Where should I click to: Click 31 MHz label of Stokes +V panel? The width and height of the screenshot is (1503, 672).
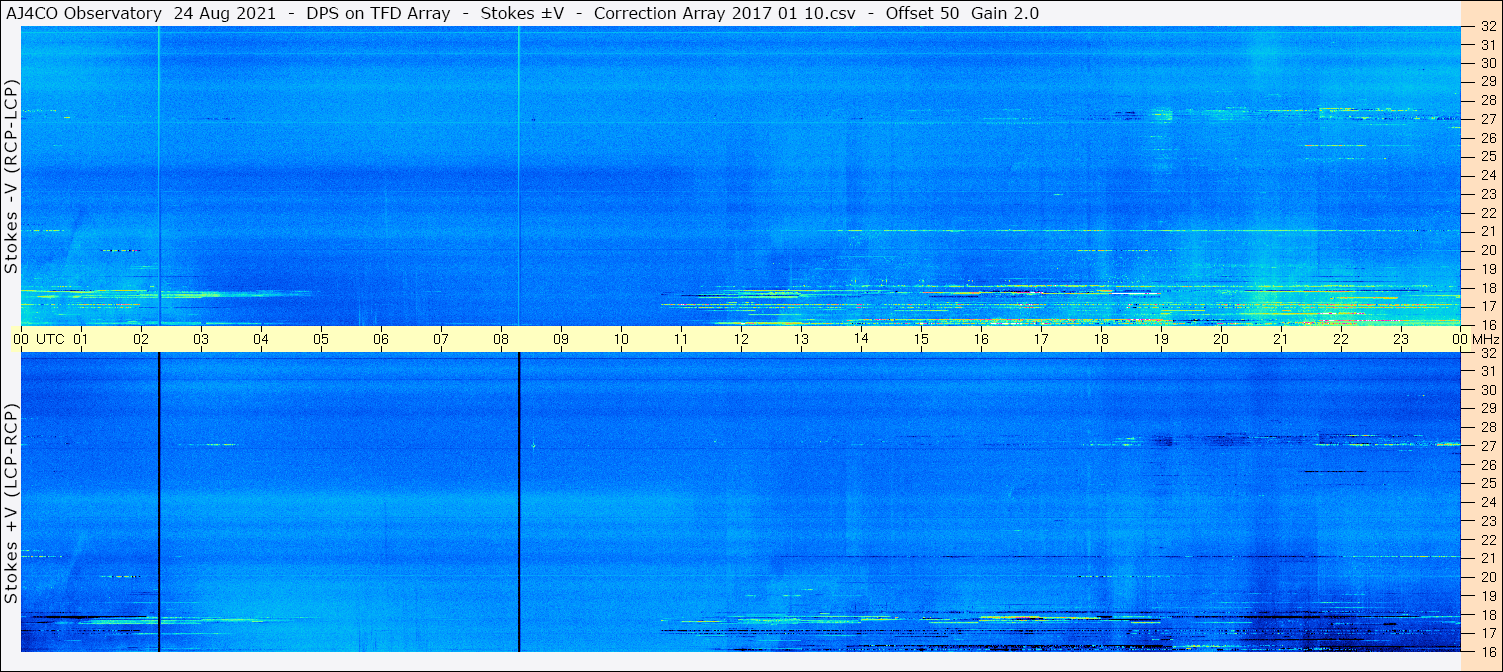coord(1487,371)
